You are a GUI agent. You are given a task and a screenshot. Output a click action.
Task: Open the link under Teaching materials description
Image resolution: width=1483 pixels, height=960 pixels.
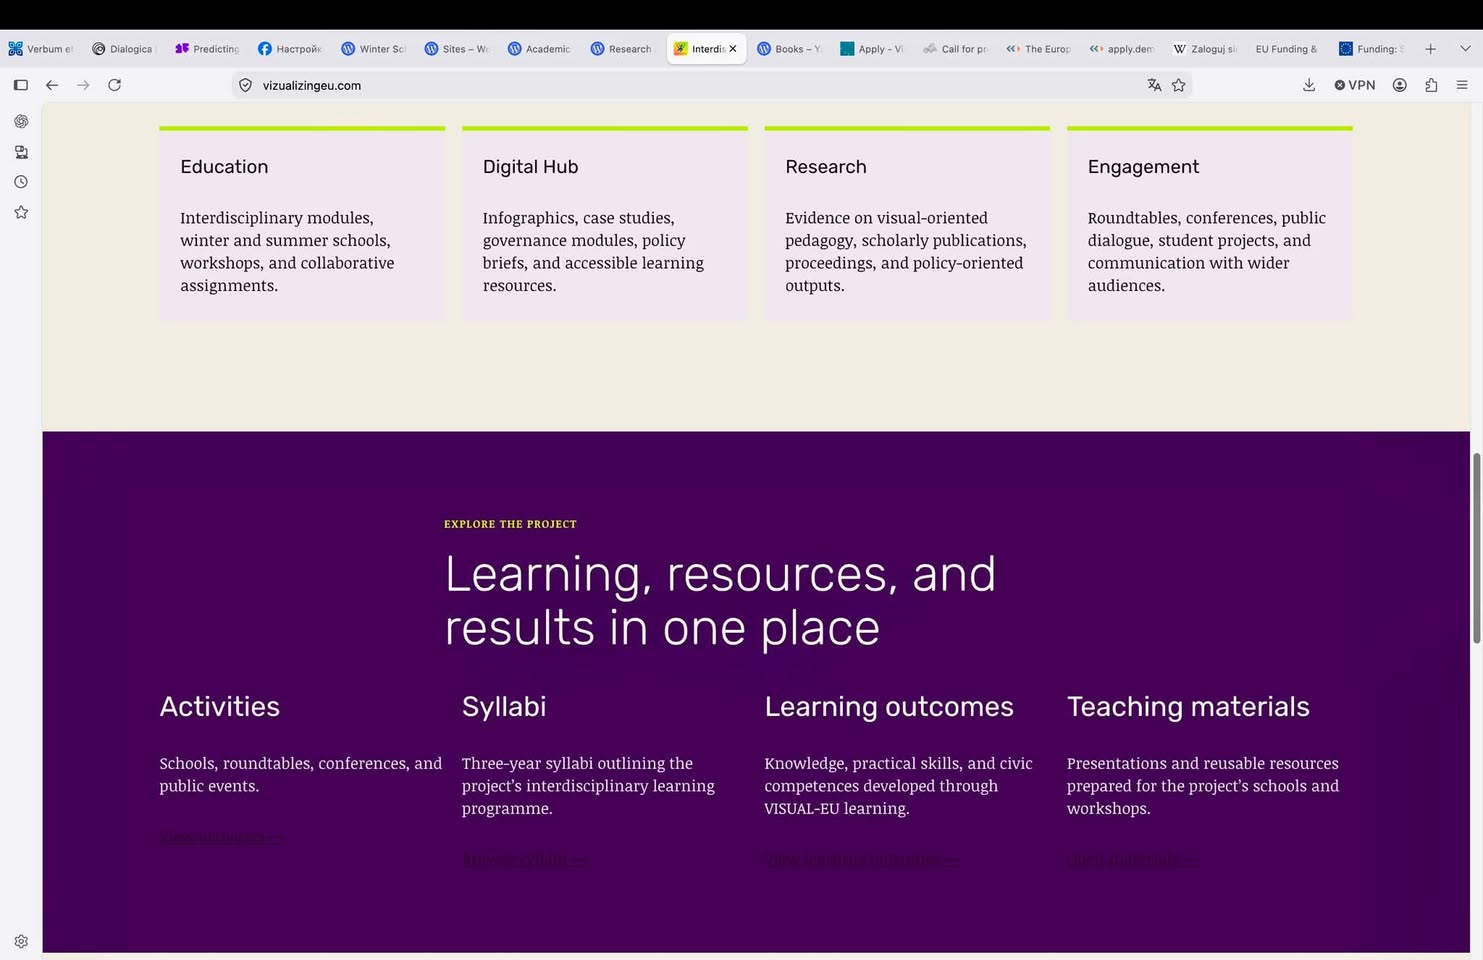[1133, 859]
